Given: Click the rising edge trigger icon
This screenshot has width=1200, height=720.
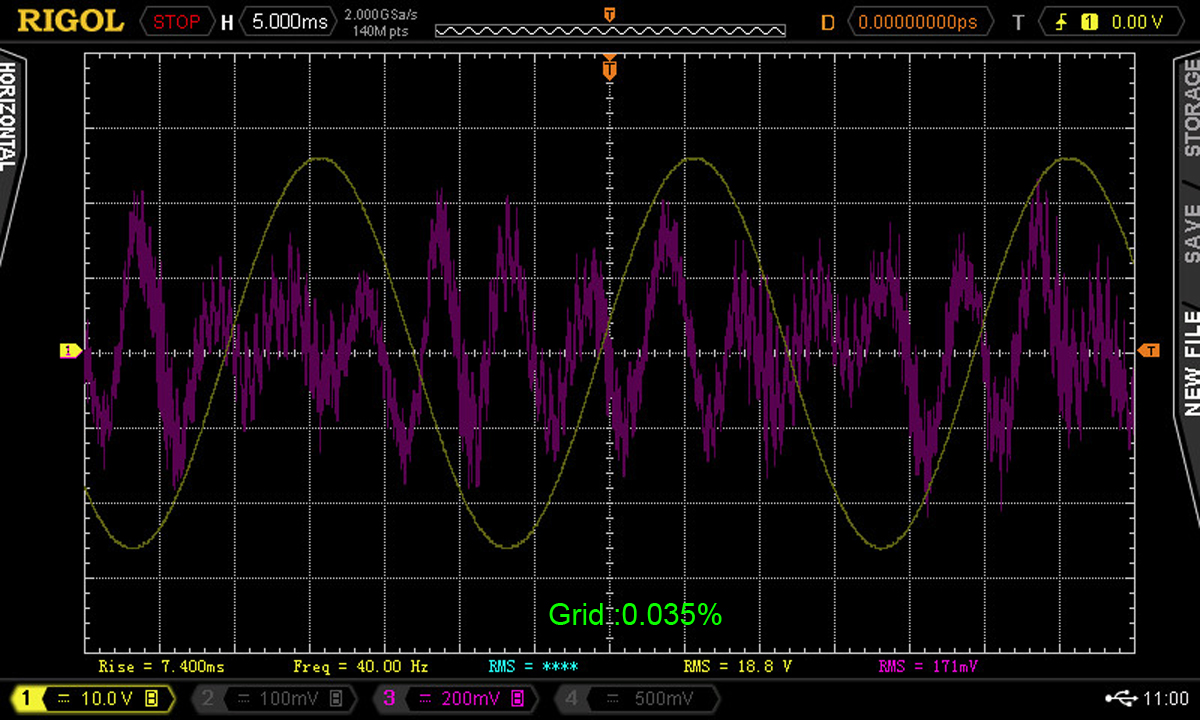Looking at the screenshot, I should (1063, 21).
